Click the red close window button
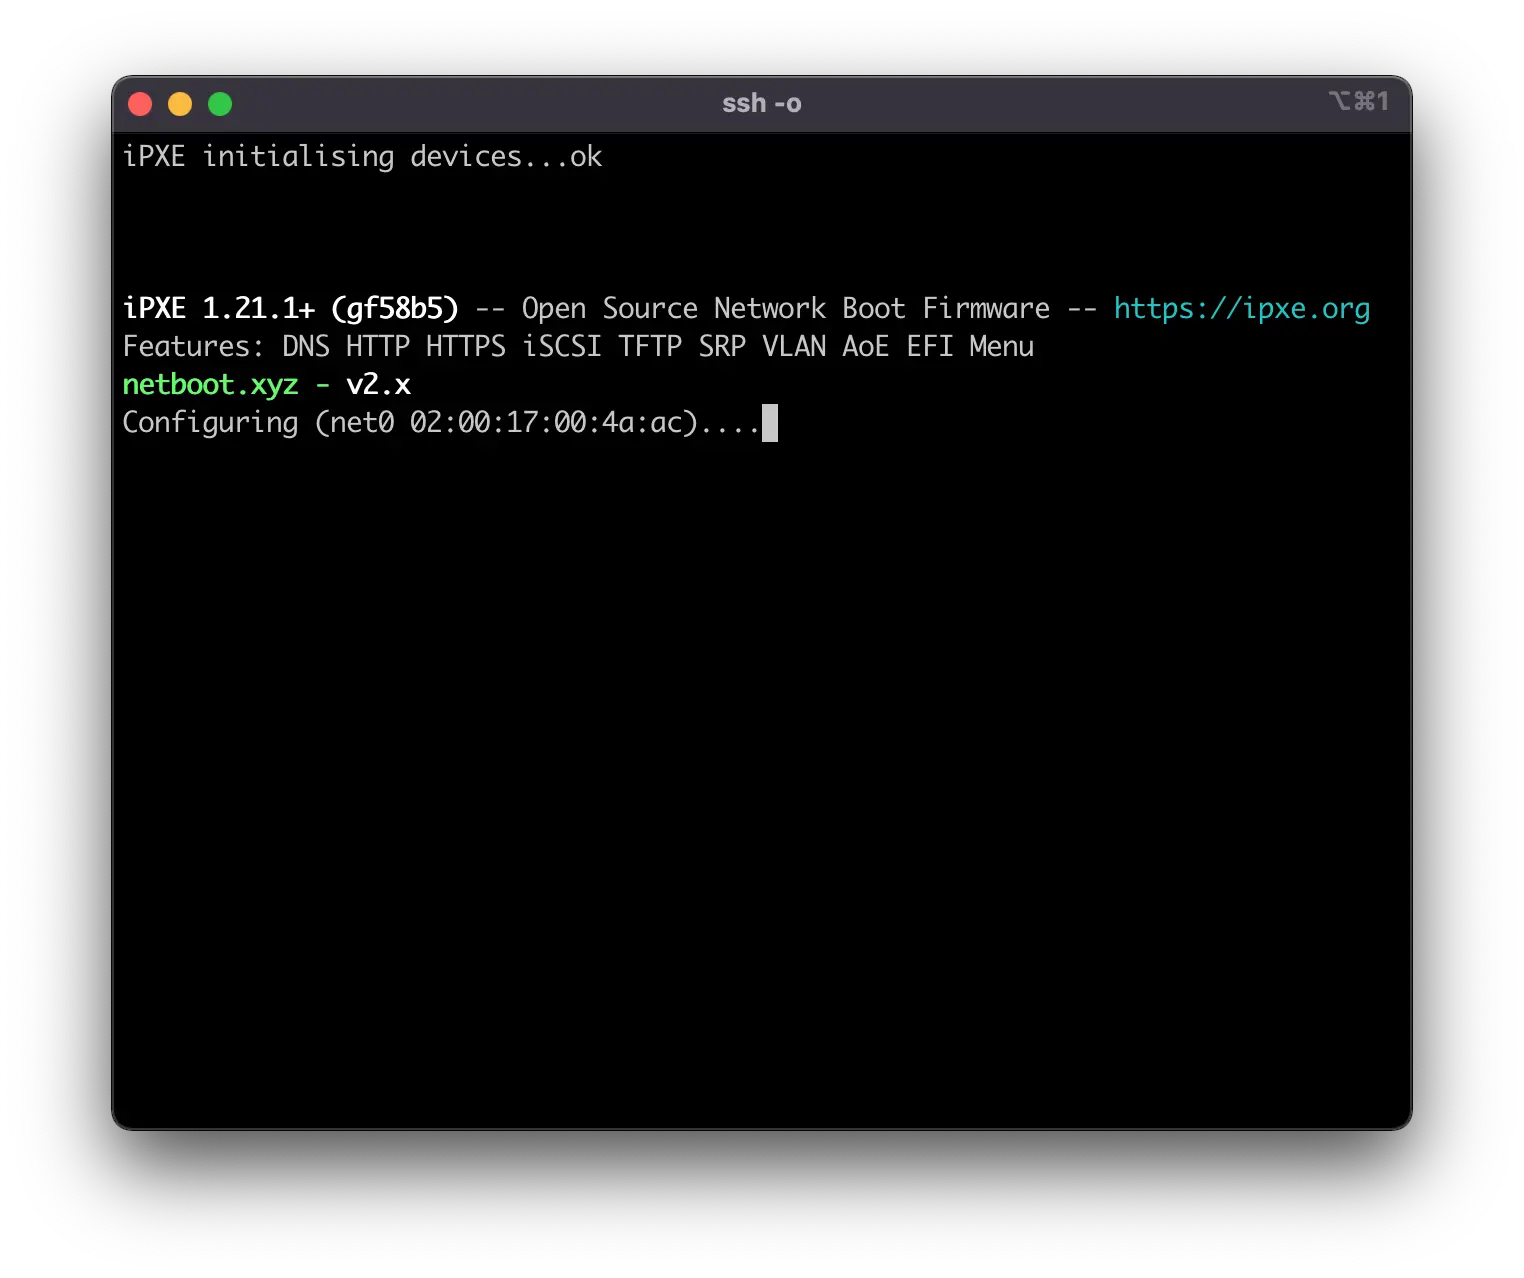The height and width of the screenshot is (1278, 1524). 140,104
